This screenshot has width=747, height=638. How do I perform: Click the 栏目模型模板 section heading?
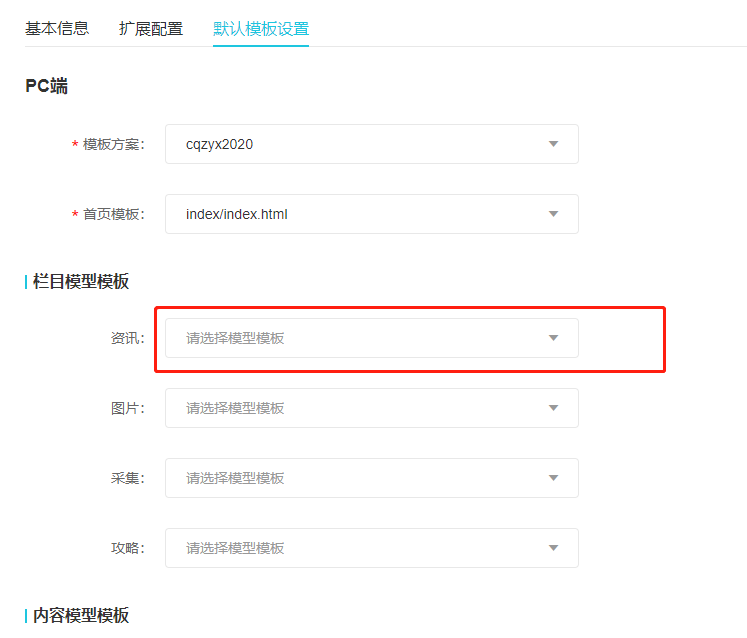click(x=81, y=282)
